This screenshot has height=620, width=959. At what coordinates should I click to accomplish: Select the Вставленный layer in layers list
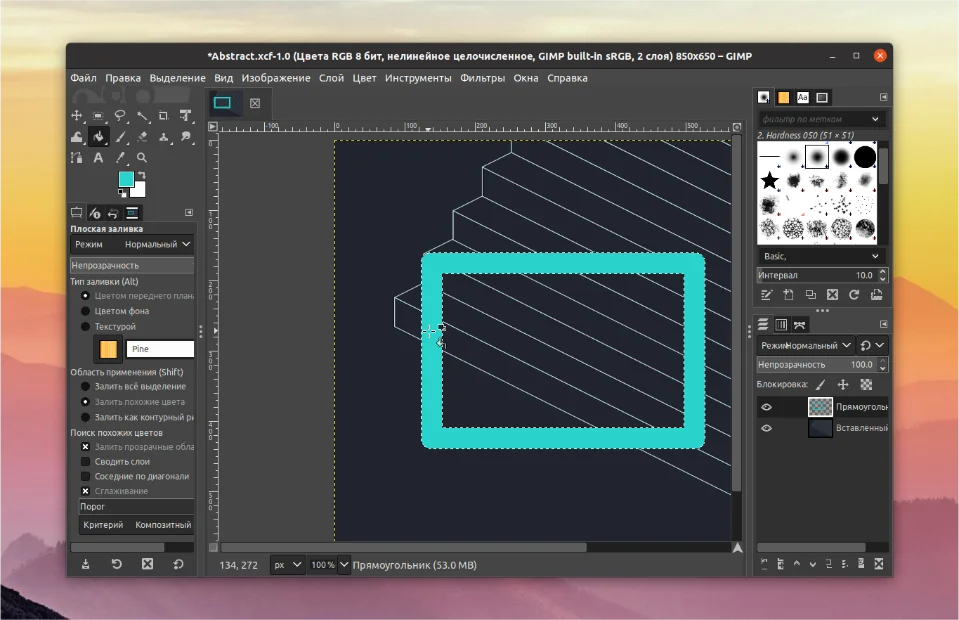coord(860,428)
